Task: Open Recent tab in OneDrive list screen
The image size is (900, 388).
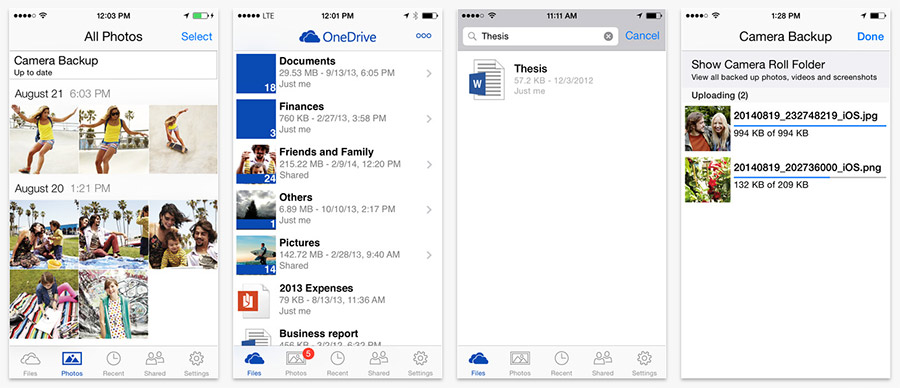Action: tap(338, 364)
